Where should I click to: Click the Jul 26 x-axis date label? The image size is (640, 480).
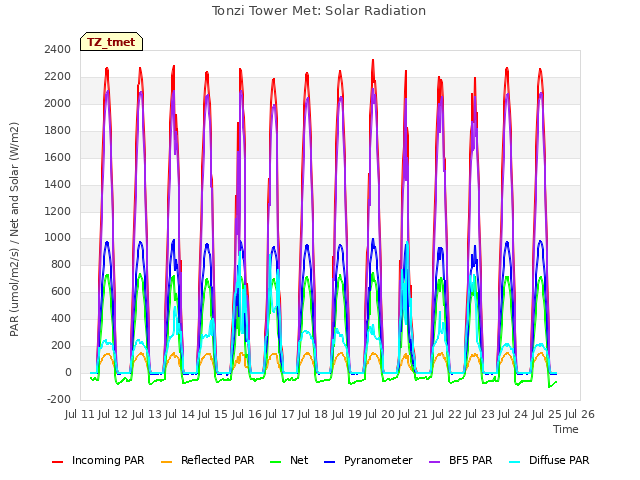(x=580, y=414)
